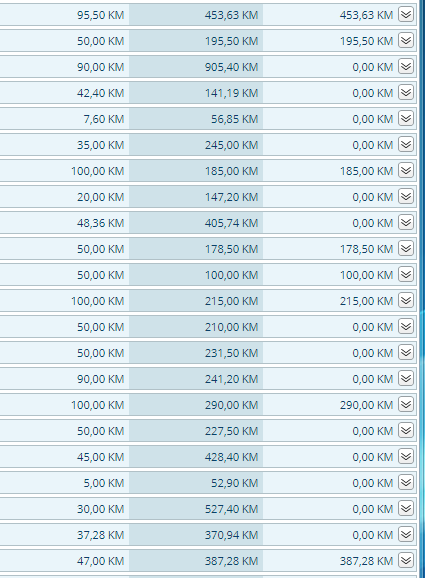Click the 370,94 KM cell
The height and width of the screenshot is (578, 425).
click(x=196, y=535)
